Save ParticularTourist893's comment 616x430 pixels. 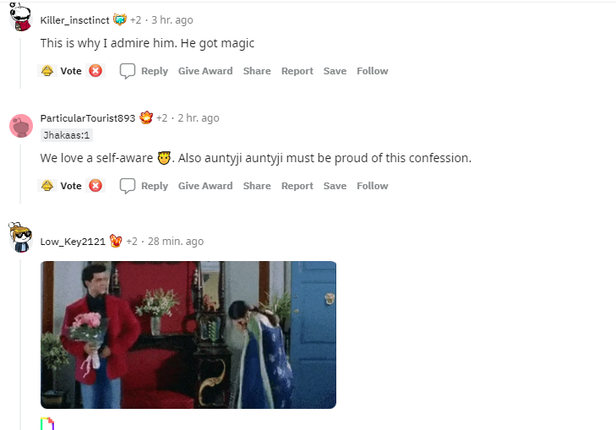[x=335, y=186]
